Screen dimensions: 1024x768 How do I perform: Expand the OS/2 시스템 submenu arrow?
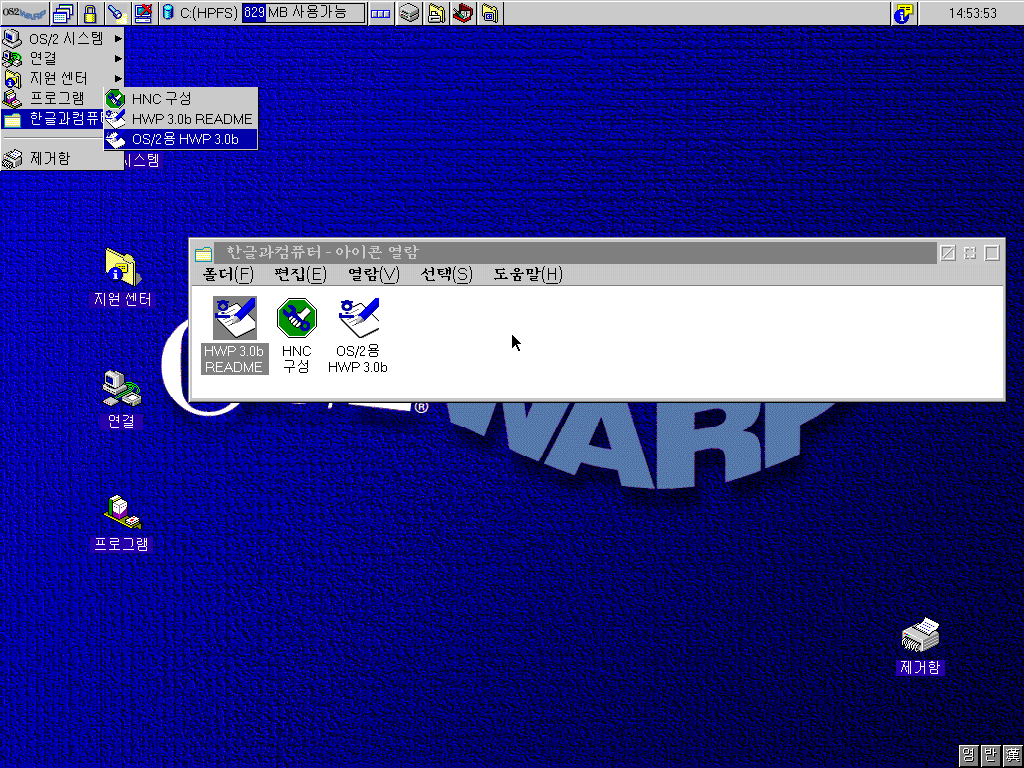point(118,39)
